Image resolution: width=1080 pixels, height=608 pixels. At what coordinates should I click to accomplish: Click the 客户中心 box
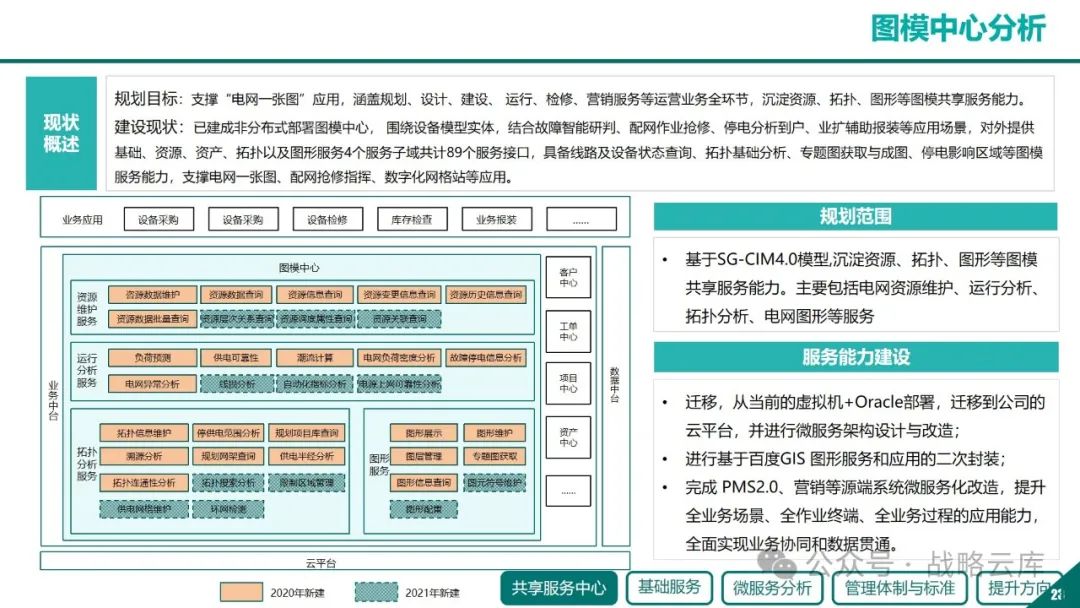pyautogui.click(x=568, y=277)
